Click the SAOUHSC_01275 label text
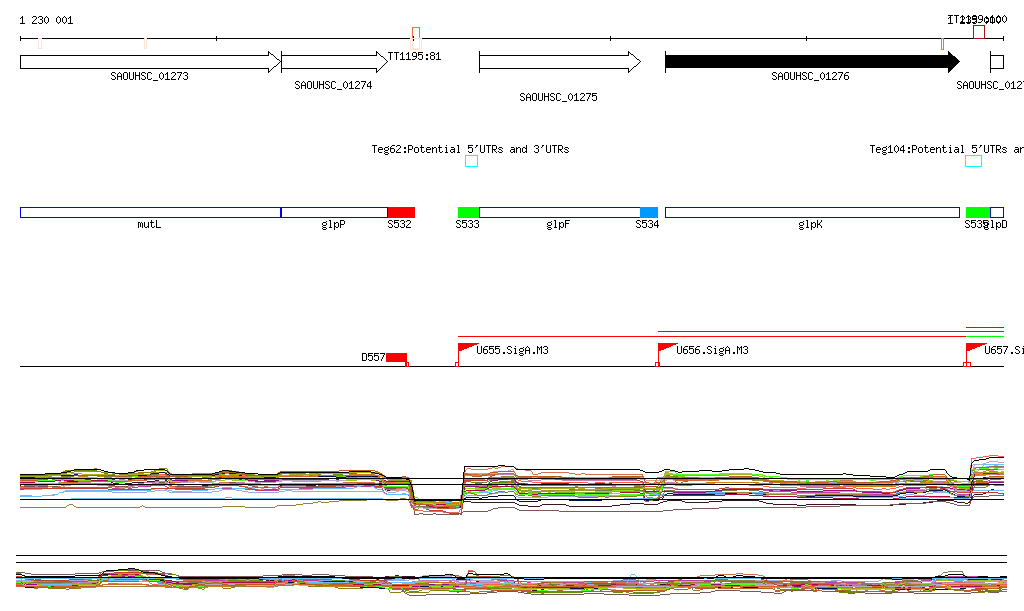This screenshot has height=611, width=1024. click(x=558, y=97)
